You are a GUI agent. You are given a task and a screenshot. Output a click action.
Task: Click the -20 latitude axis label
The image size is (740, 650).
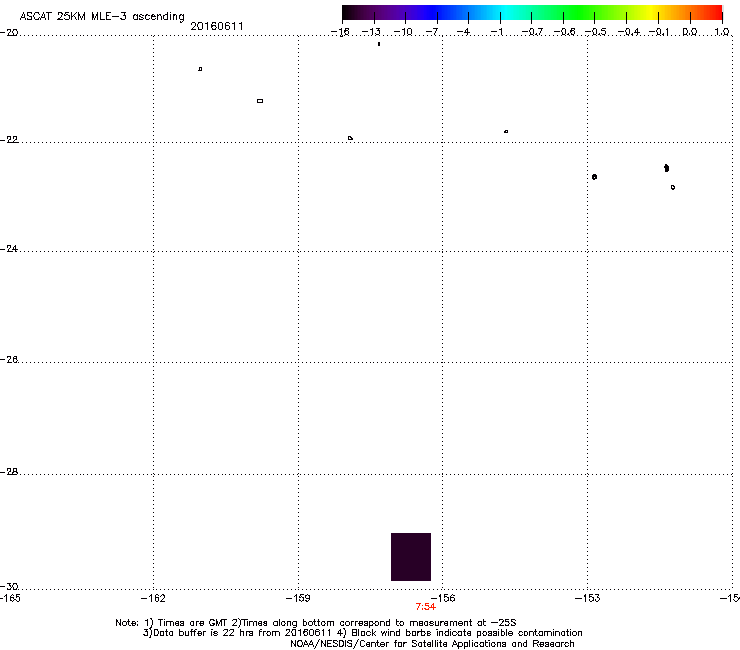point(9,32)
